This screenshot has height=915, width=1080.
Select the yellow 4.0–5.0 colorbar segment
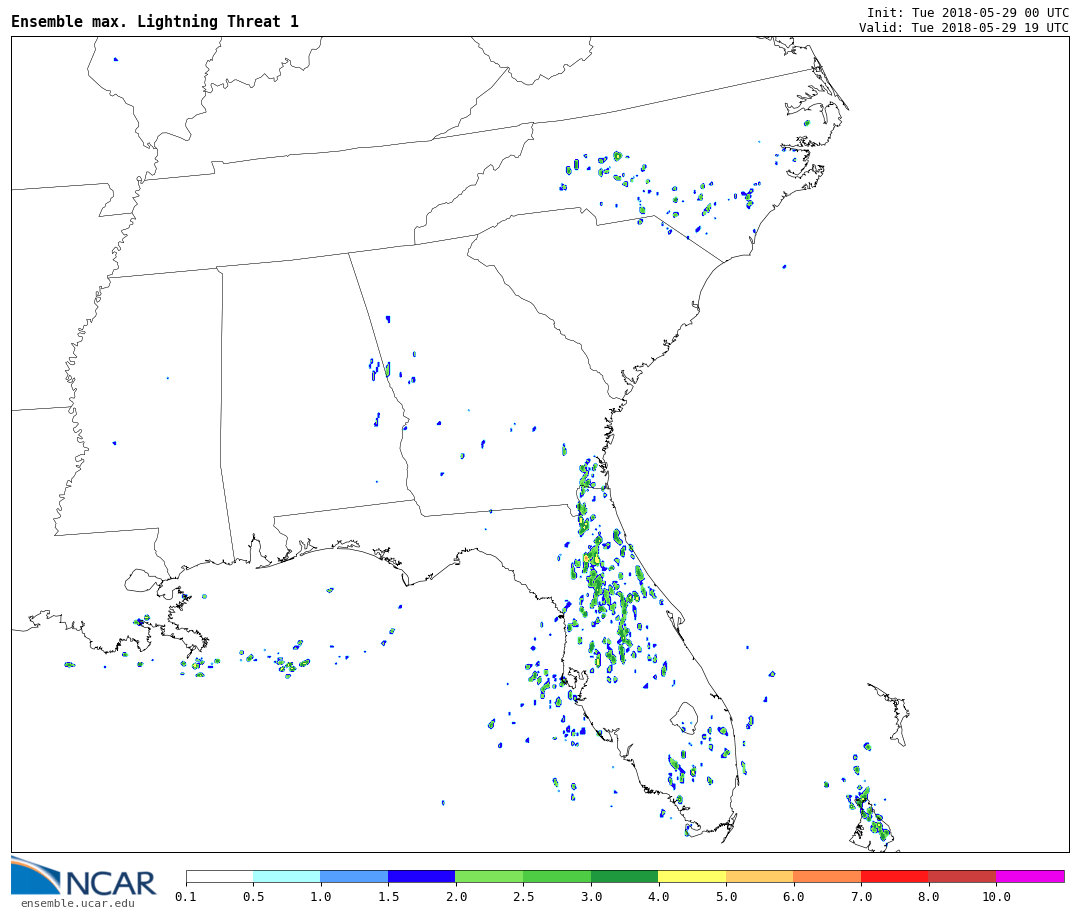[x=692, y=876]
